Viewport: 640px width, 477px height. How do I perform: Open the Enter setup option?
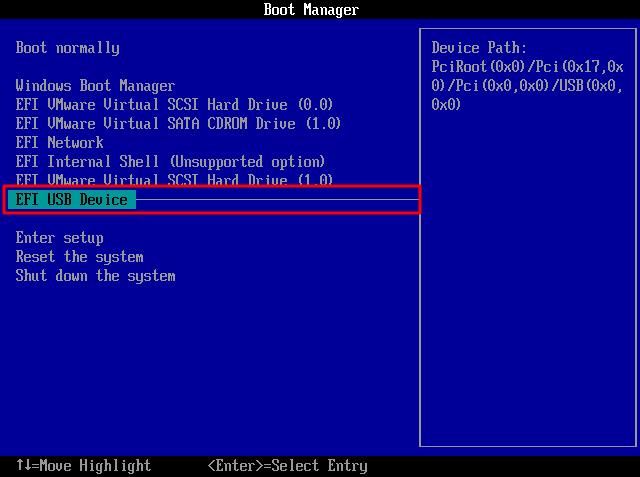[x=60, y=237]
